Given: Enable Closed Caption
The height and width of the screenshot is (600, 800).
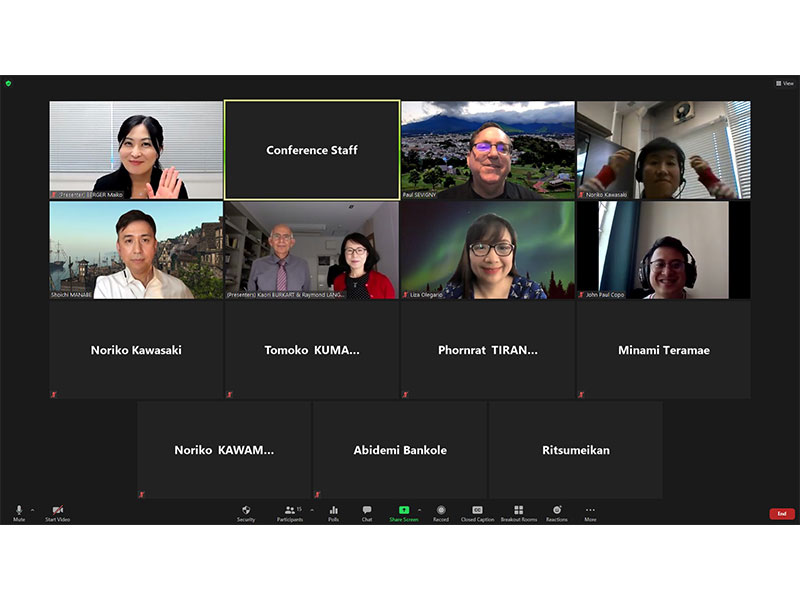Looking at the screenshot, I should click(x=477, y=511).
